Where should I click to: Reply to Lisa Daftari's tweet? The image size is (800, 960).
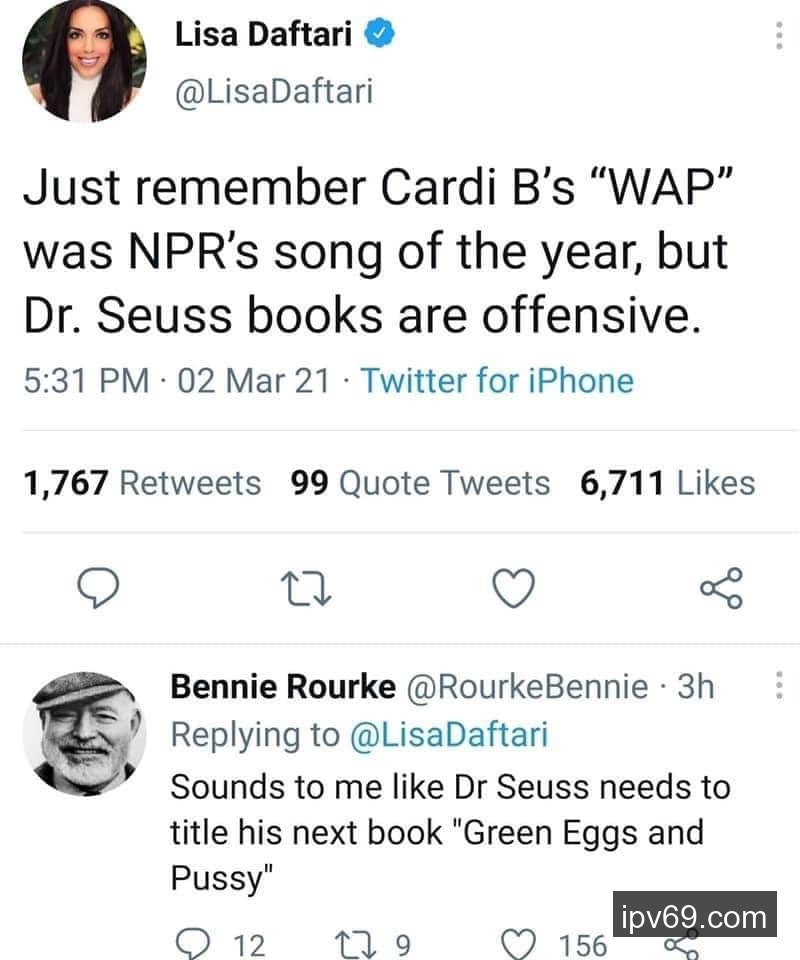(x=100, y=588)
